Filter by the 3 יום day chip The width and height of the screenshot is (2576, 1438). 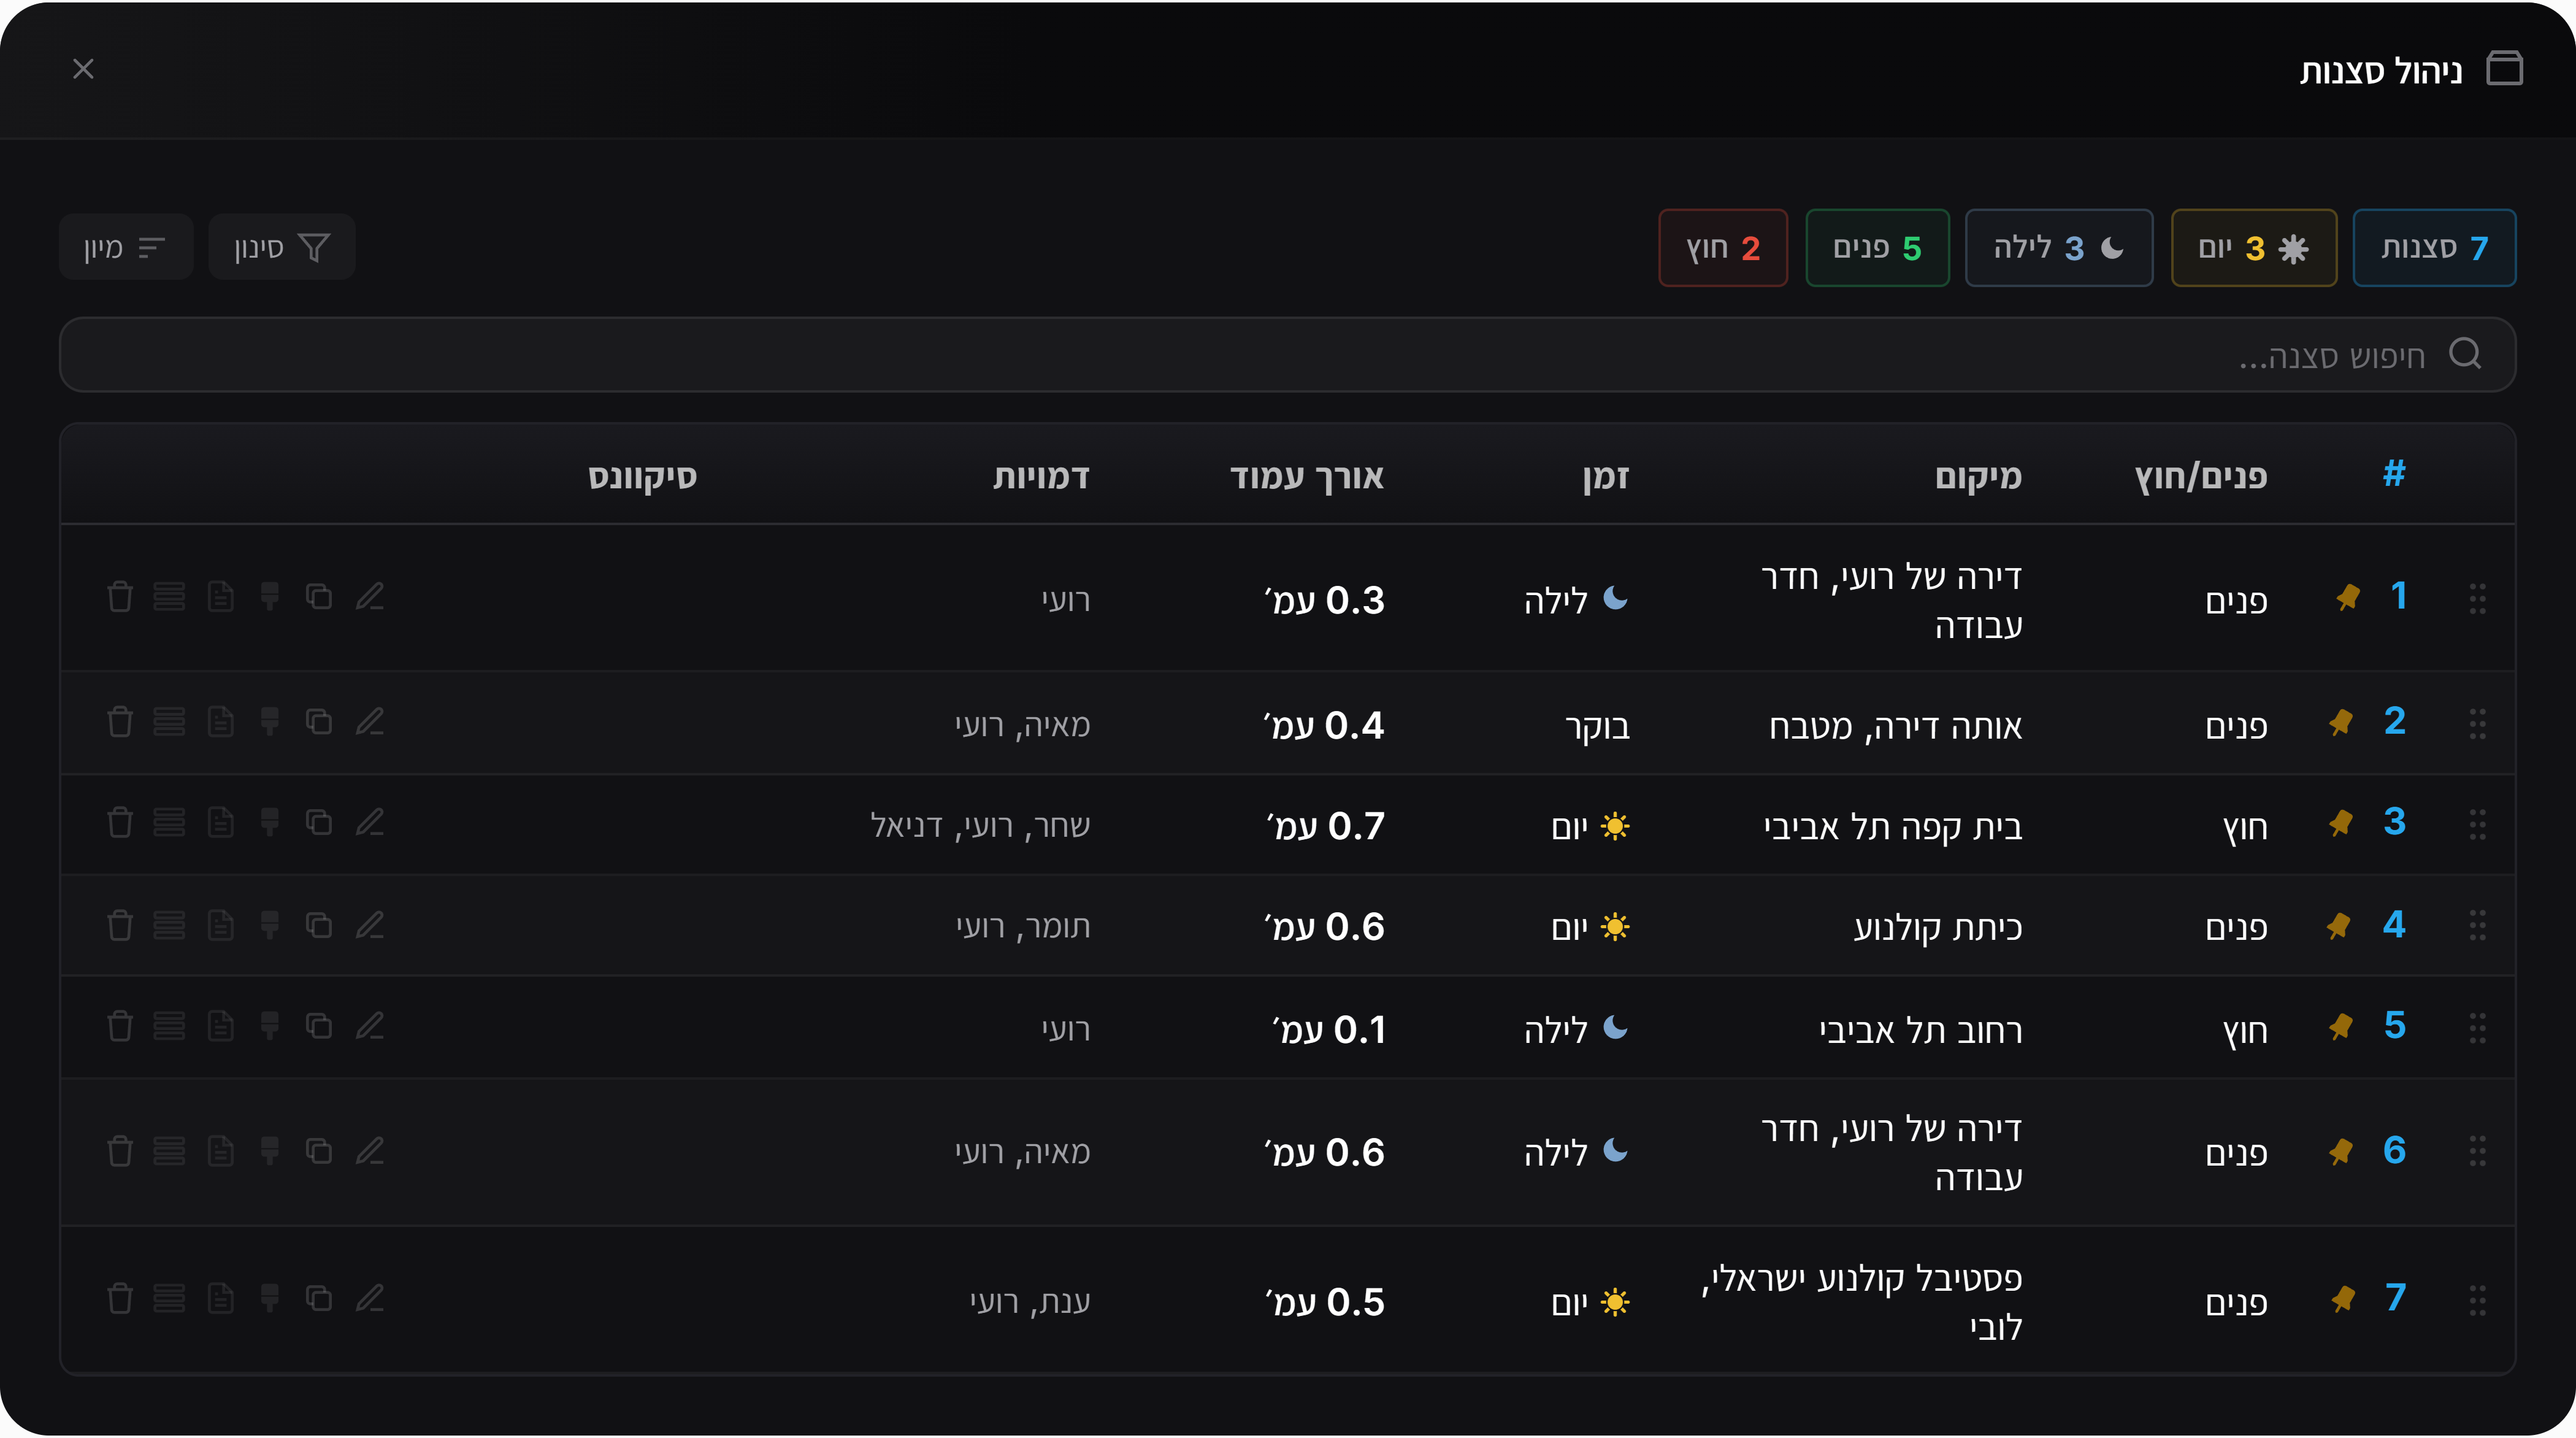[2254, 248]
